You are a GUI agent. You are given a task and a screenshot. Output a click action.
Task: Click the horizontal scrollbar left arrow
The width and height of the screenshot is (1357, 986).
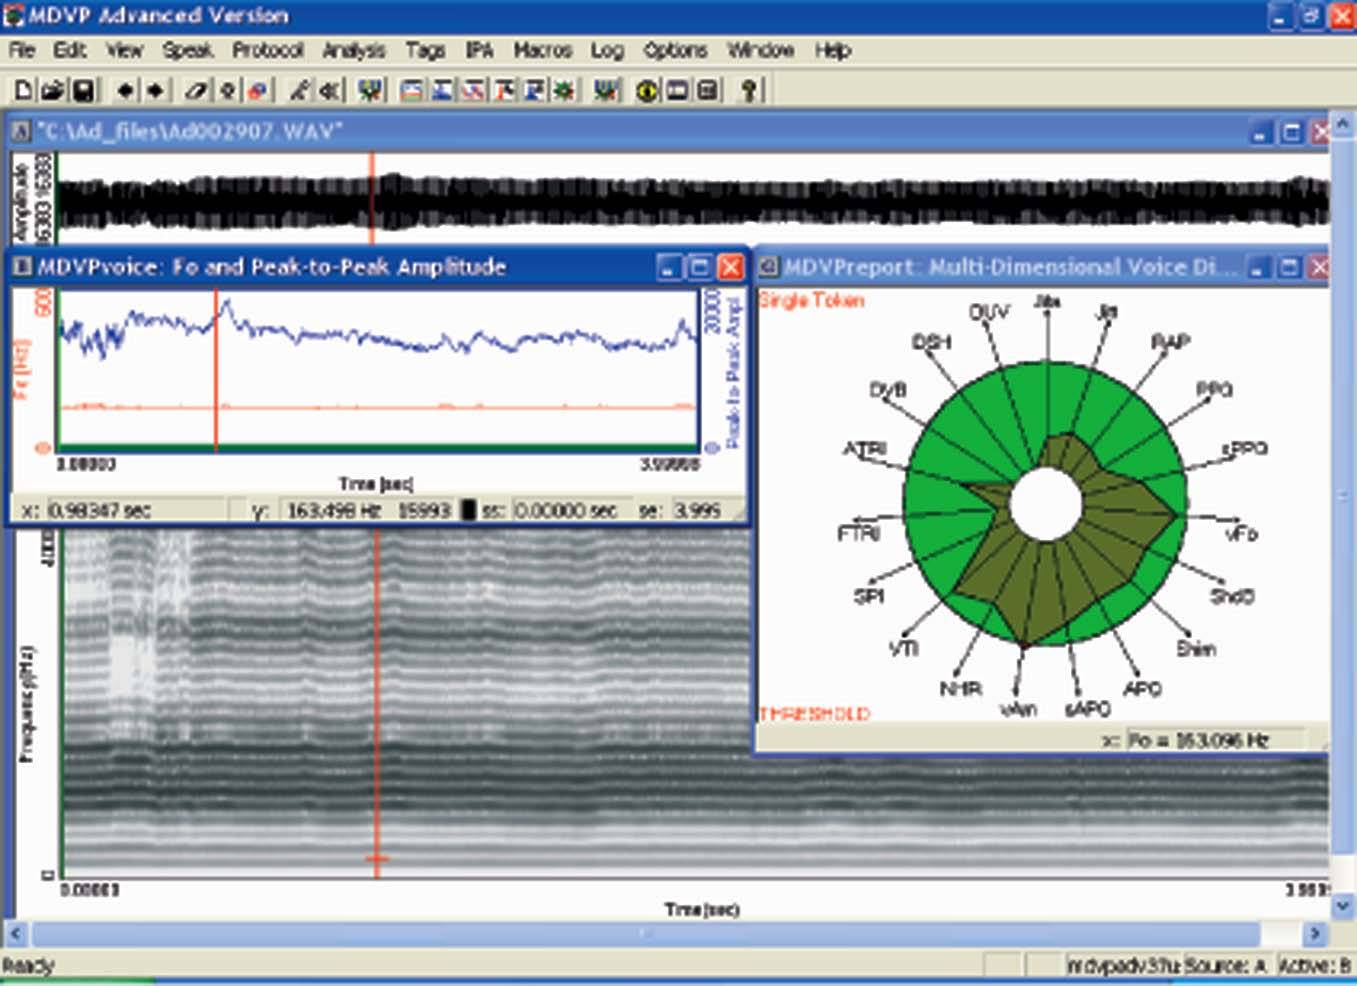pyautogui.click(x=15, y=933)
